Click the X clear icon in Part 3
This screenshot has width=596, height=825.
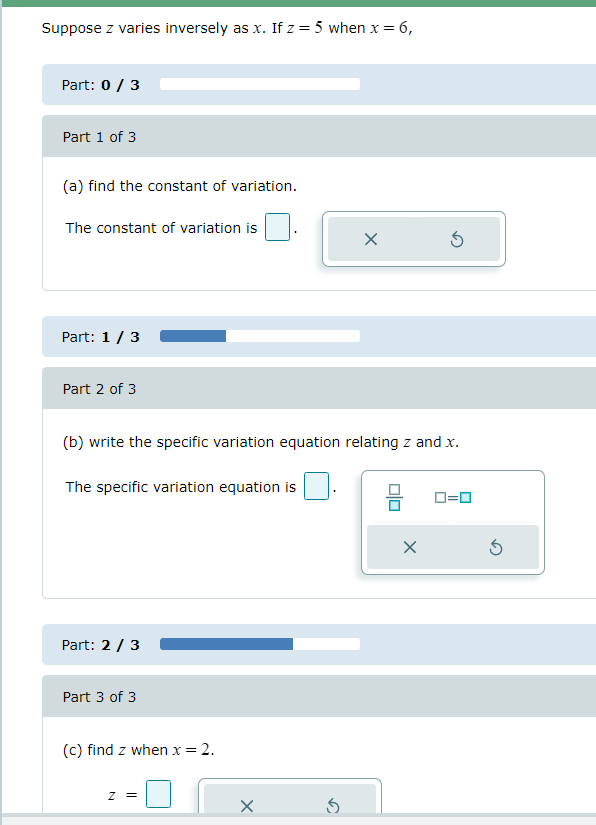pos(247,804)
